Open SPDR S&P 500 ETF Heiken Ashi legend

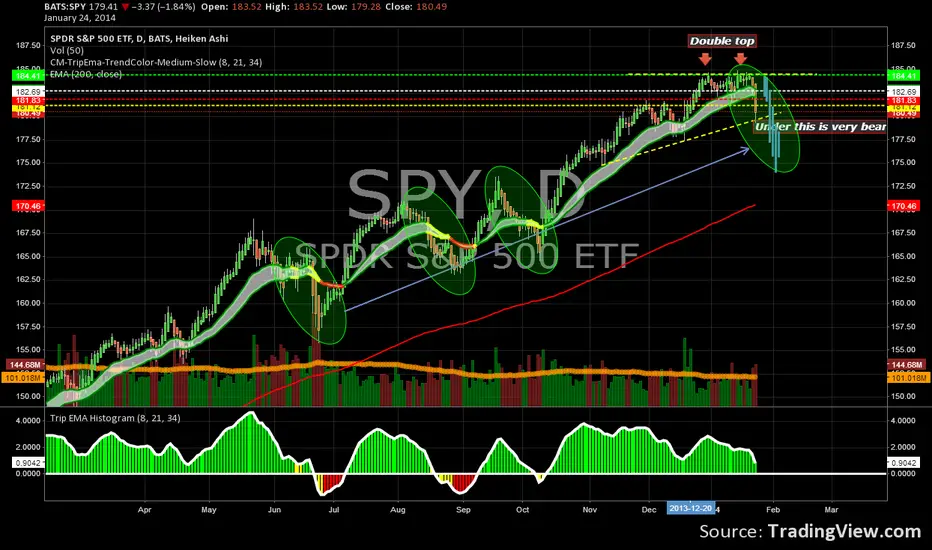pyautogui.click(x=139, y=39)
